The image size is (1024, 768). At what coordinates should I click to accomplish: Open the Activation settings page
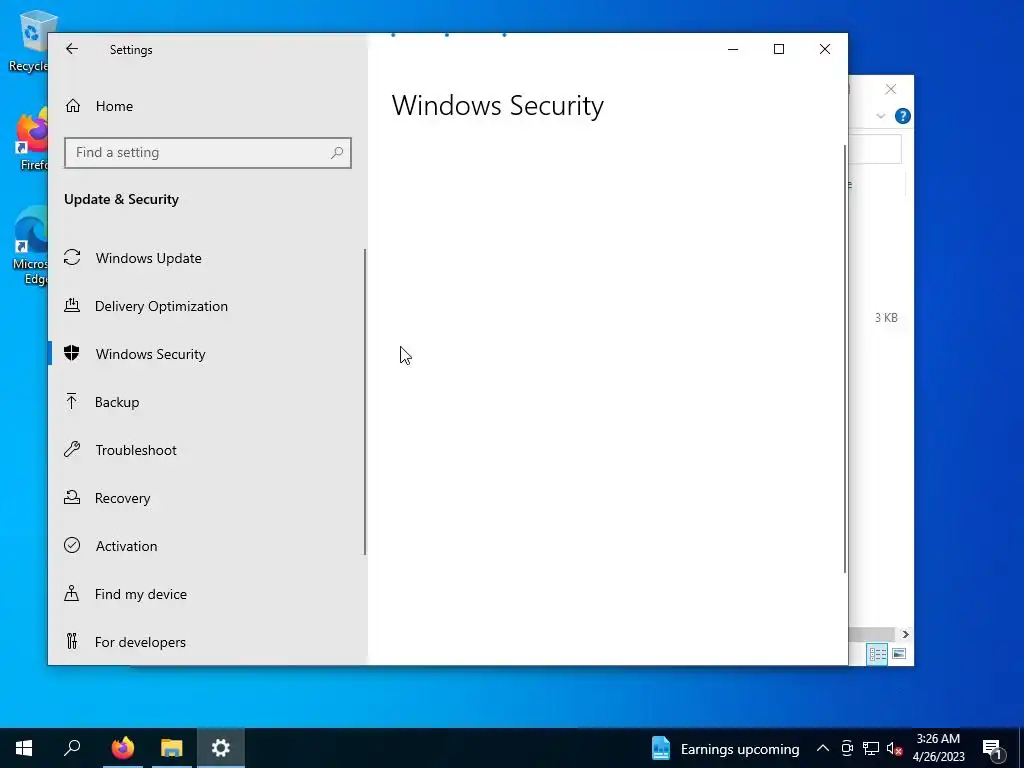tap(208, 545)
